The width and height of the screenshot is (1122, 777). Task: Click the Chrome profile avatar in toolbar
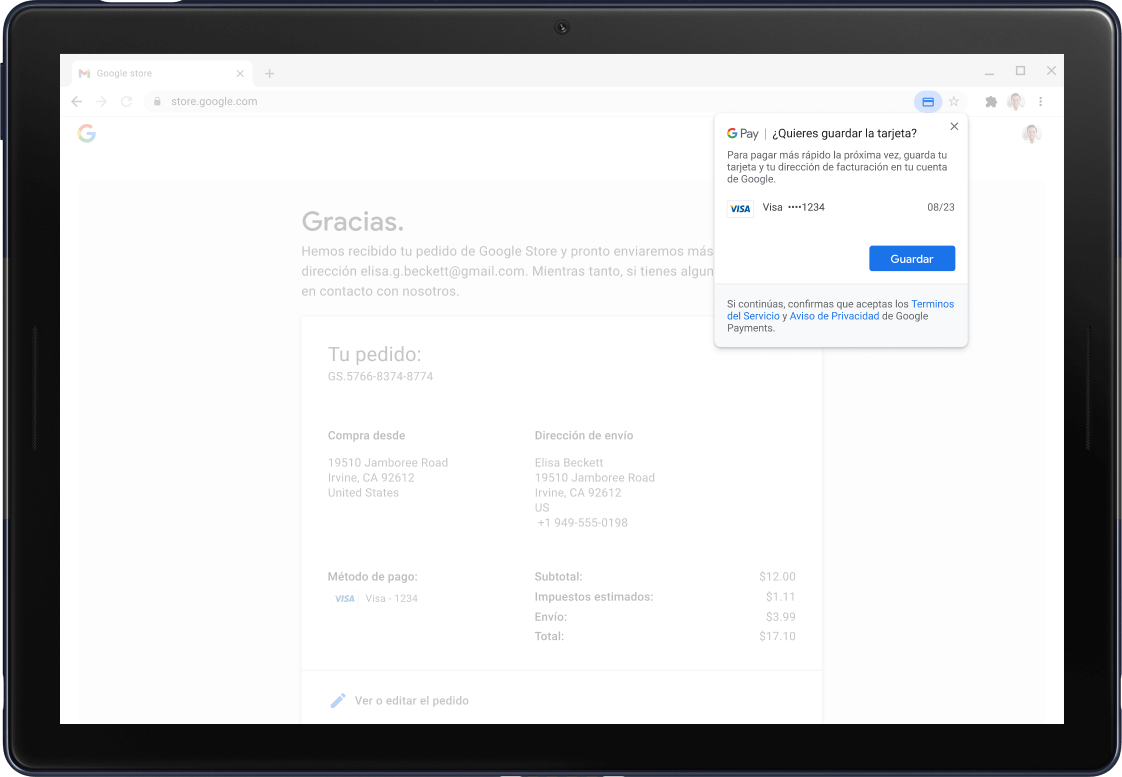click(1016, 102)
